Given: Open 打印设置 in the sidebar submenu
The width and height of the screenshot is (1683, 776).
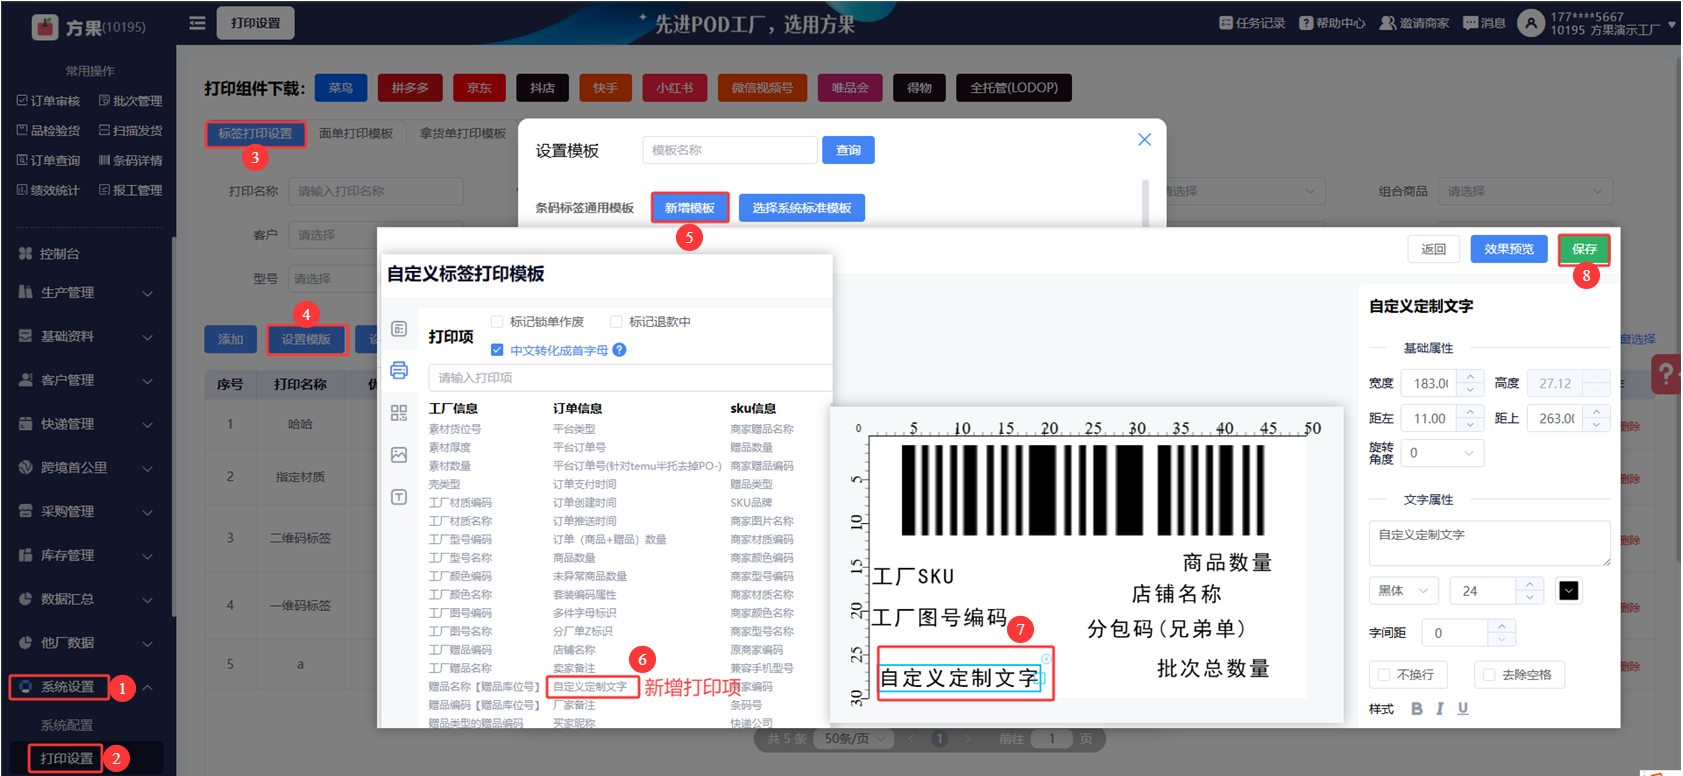Looking at the screenshot, I should click(67, 759).
